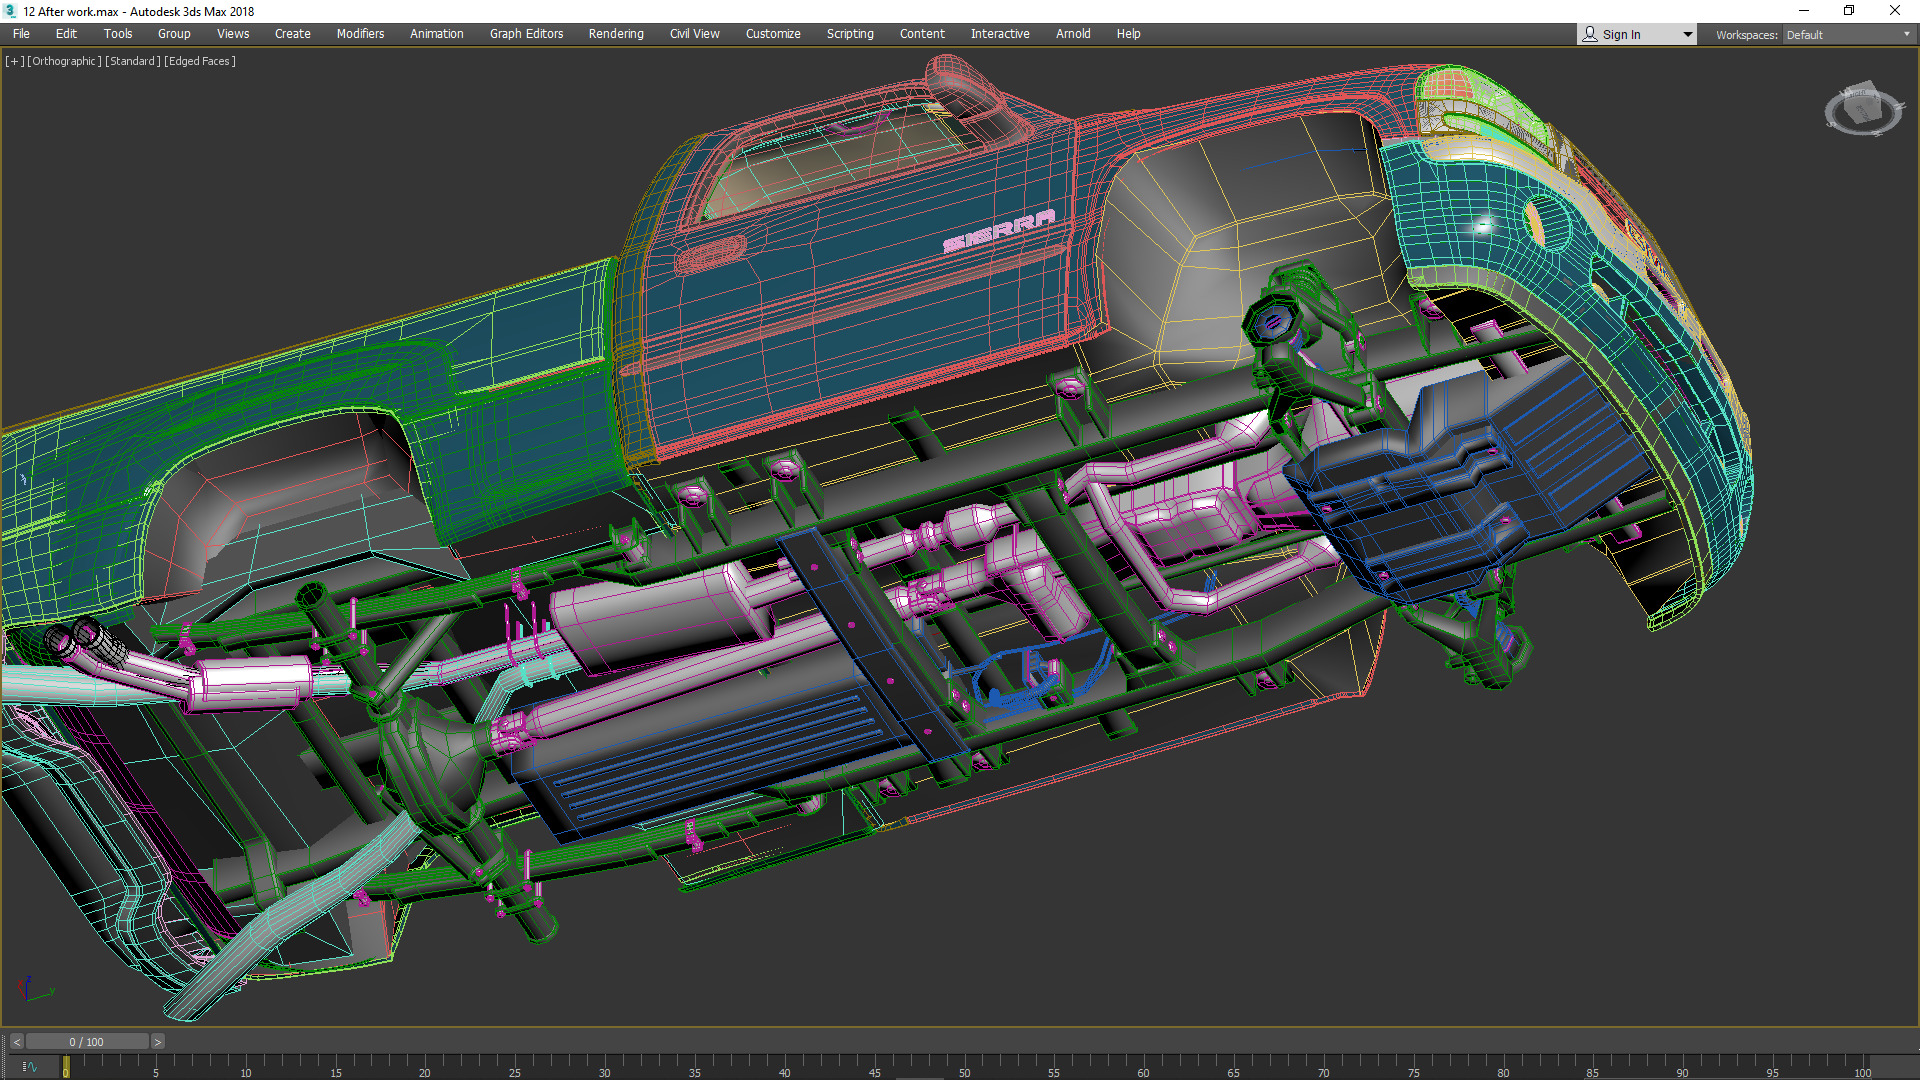
Task: Open the Orthographic viewport view menu
Action: 64,61
